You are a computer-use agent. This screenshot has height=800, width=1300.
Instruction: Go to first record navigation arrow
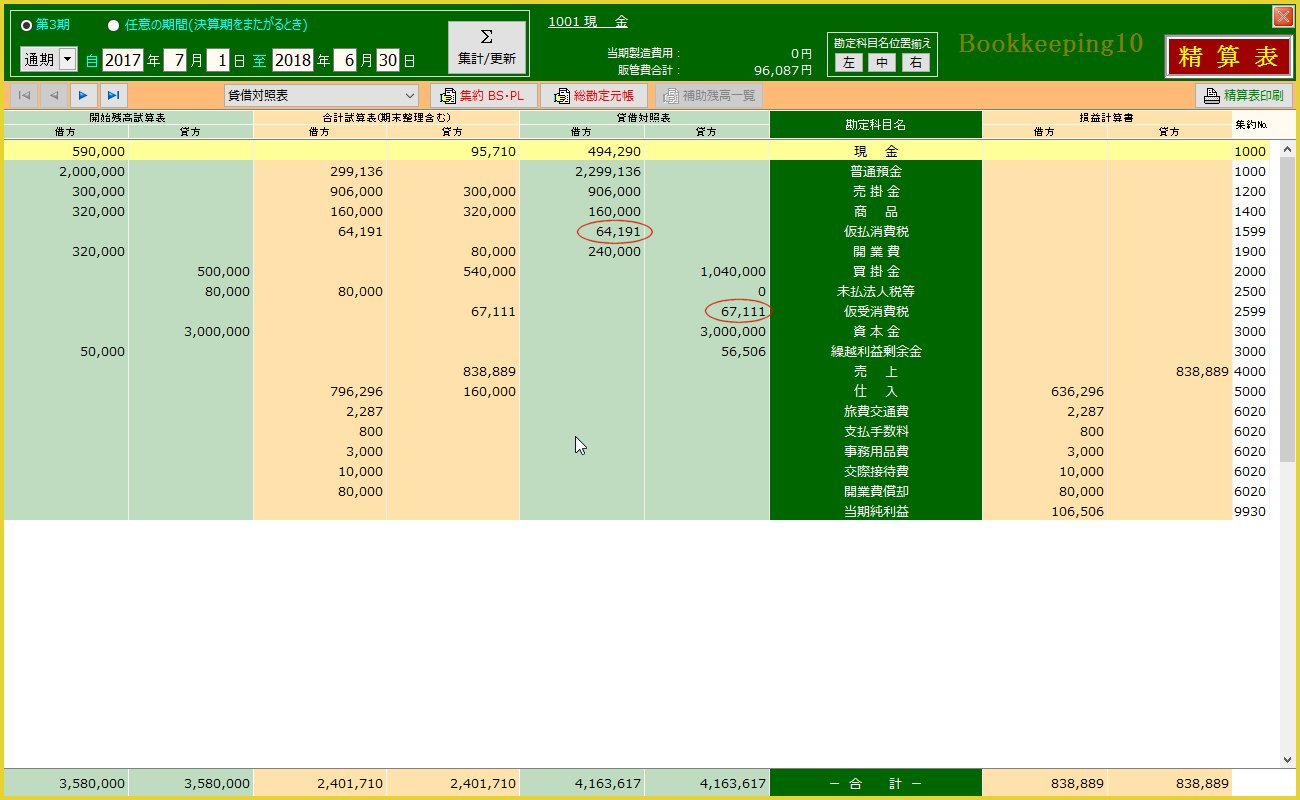[24, 95]
